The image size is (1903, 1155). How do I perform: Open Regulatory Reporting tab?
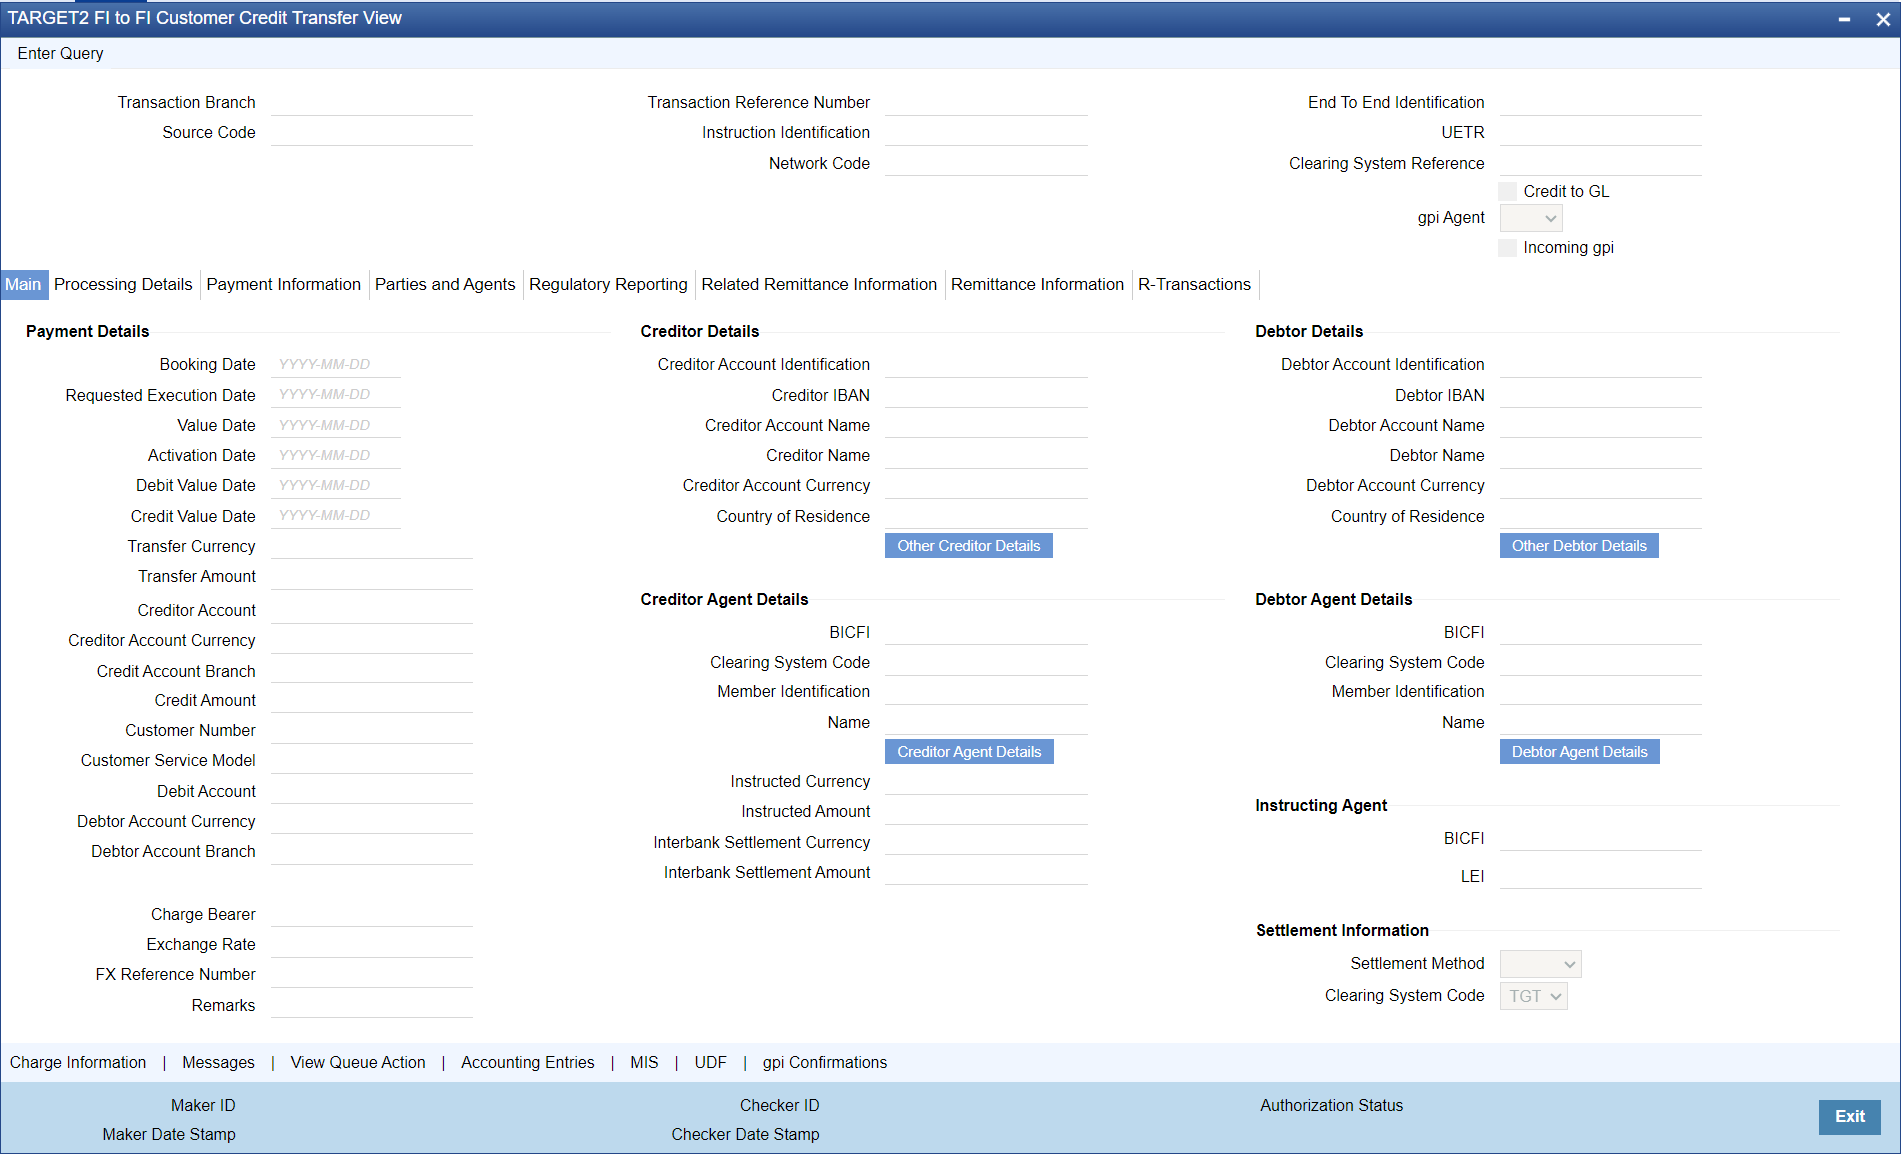point(608,285)
